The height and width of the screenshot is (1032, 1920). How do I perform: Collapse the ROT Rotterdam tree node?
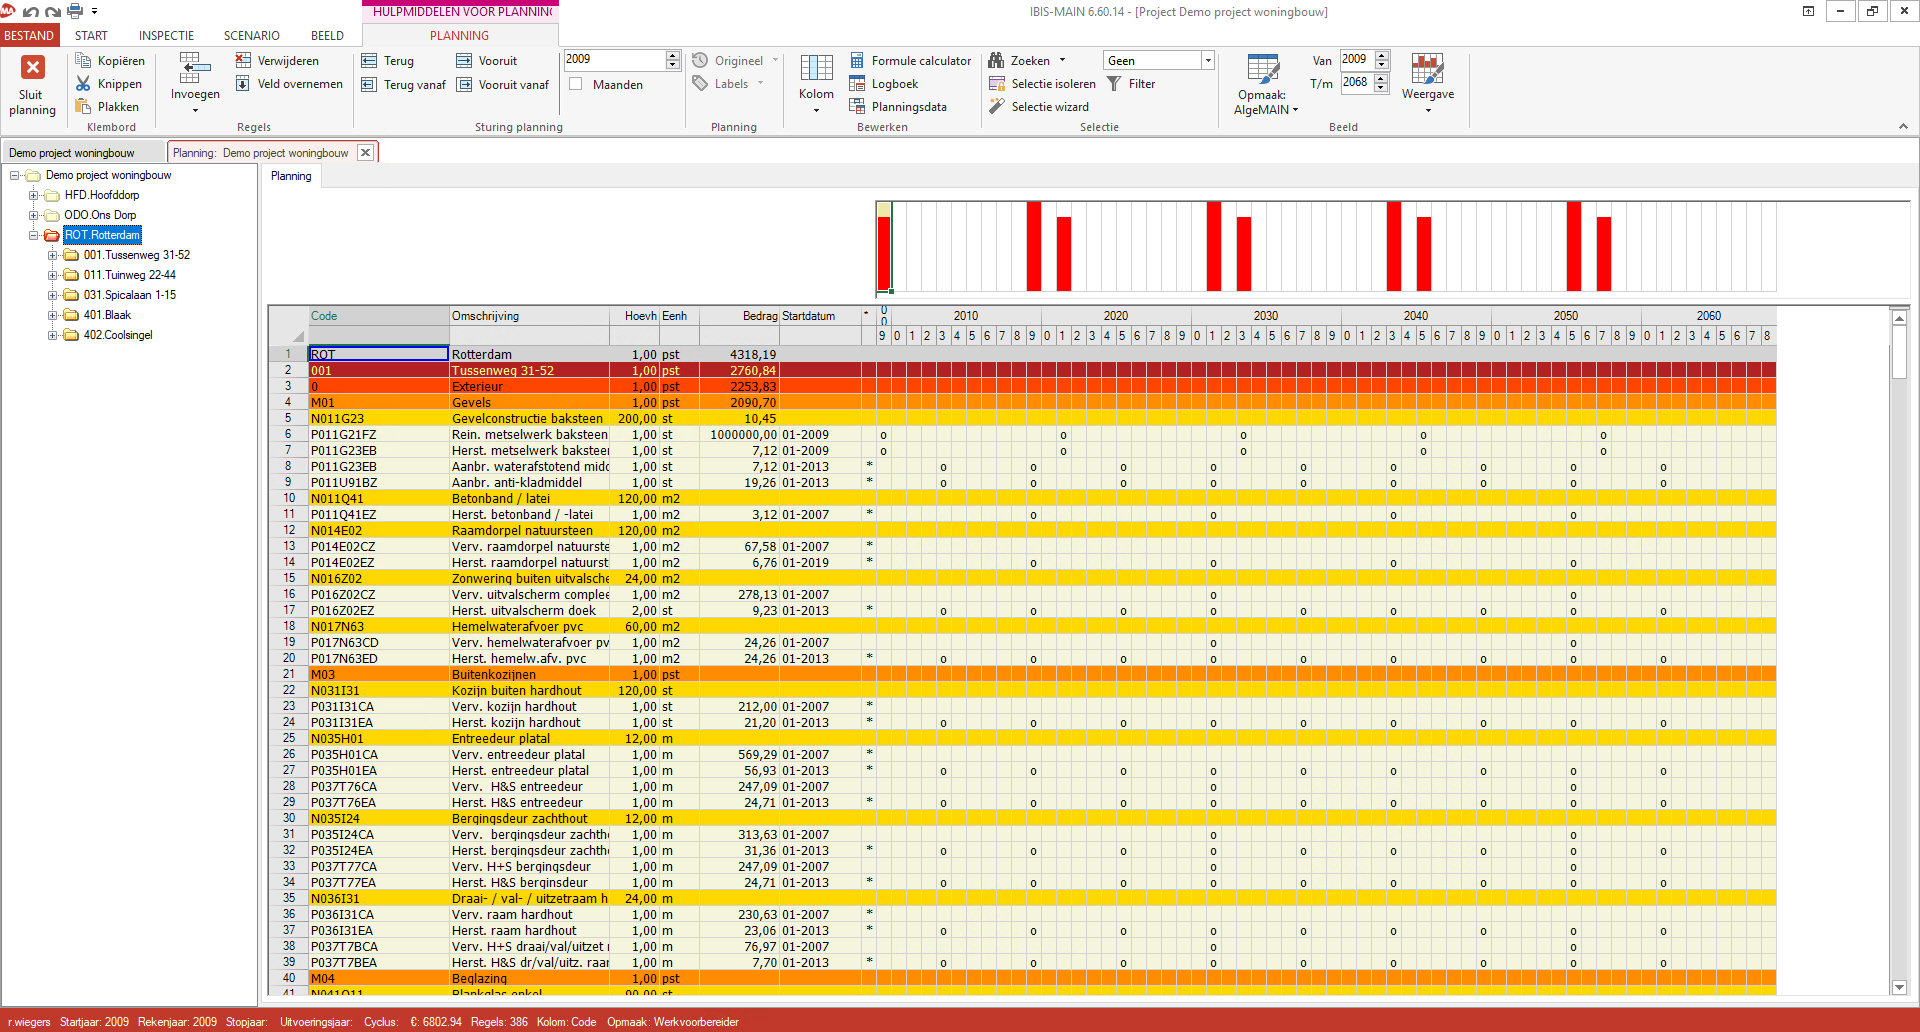34,235
